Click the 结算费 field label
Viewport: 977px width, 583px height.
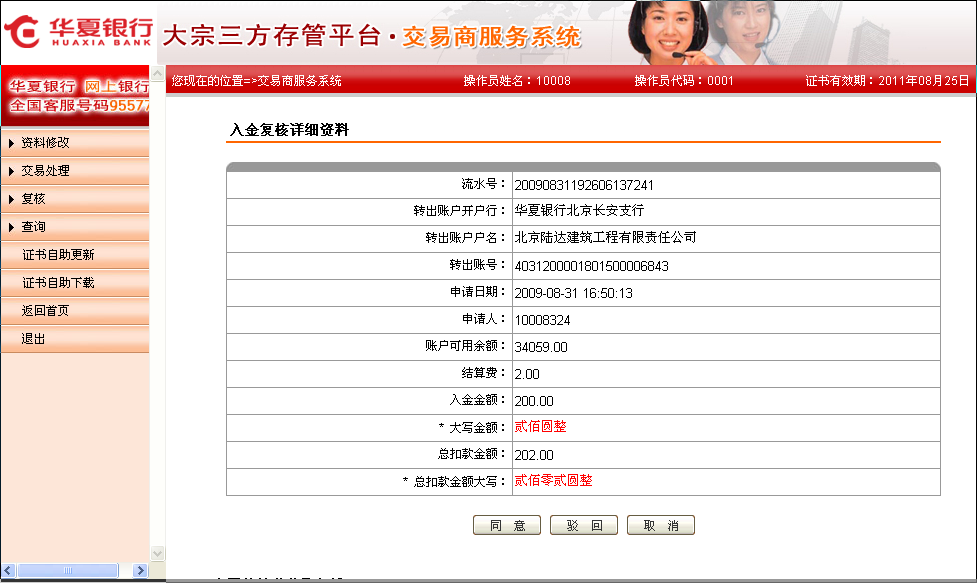point(483,374)
